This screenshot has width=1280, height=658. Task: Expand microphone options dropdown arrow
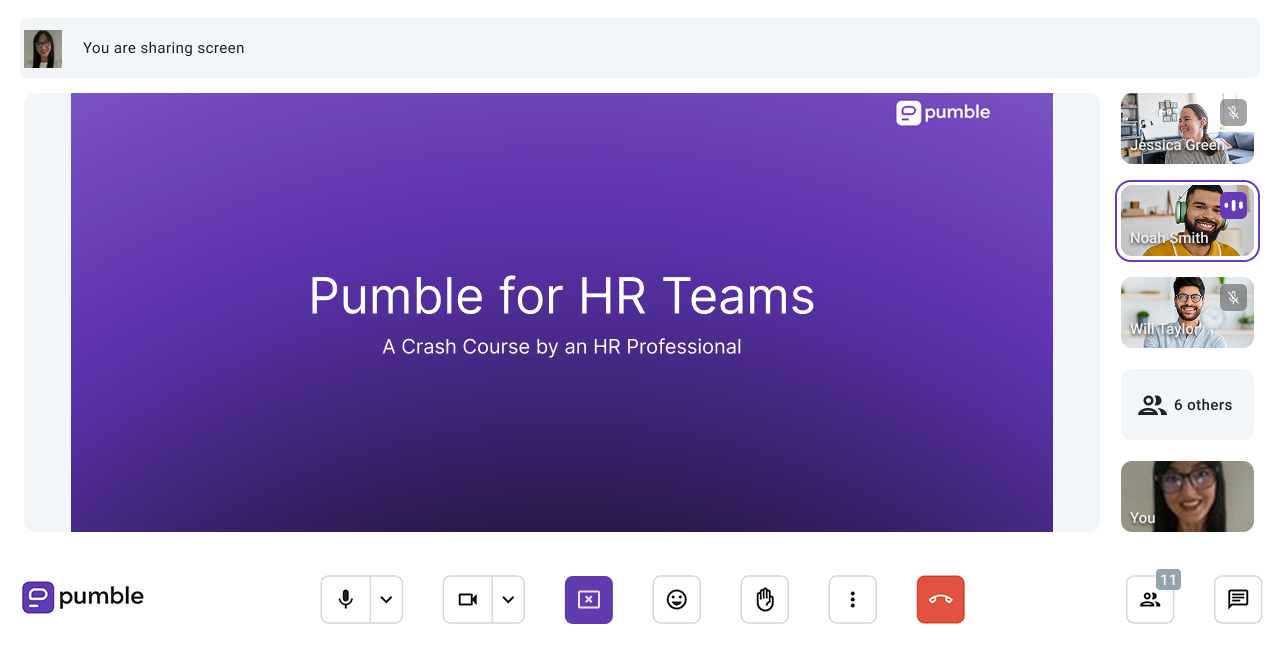[386, 600]
